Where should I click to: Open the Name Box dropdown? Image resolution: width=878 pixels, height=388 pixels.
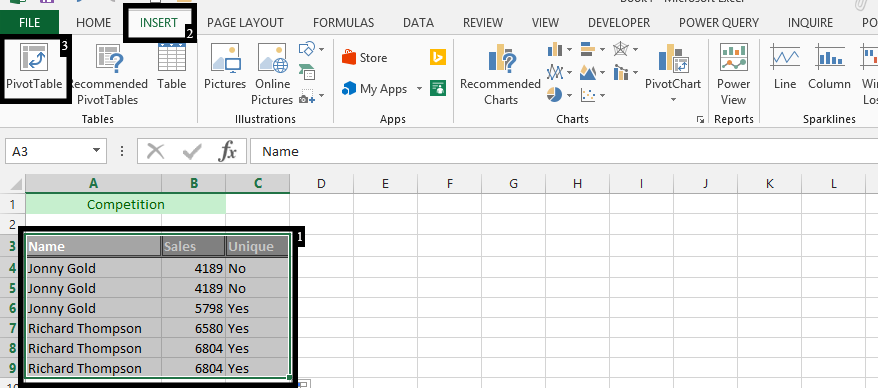pos(96,151)
